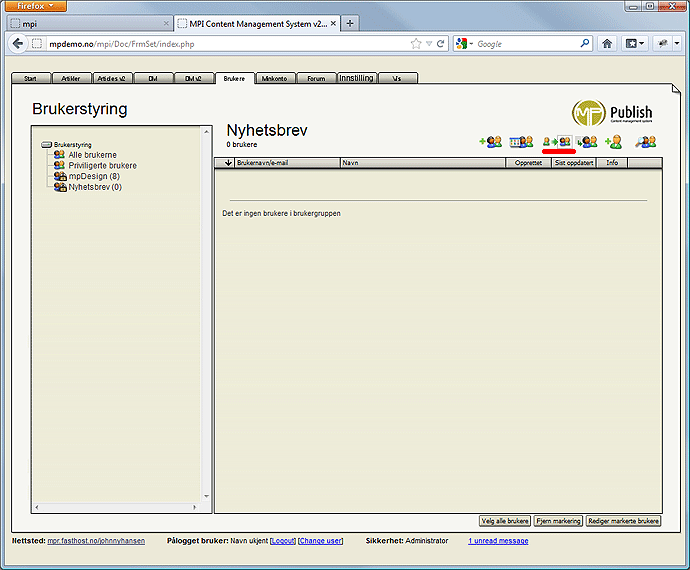Bookmark the page with the star icon

(416, 44)
